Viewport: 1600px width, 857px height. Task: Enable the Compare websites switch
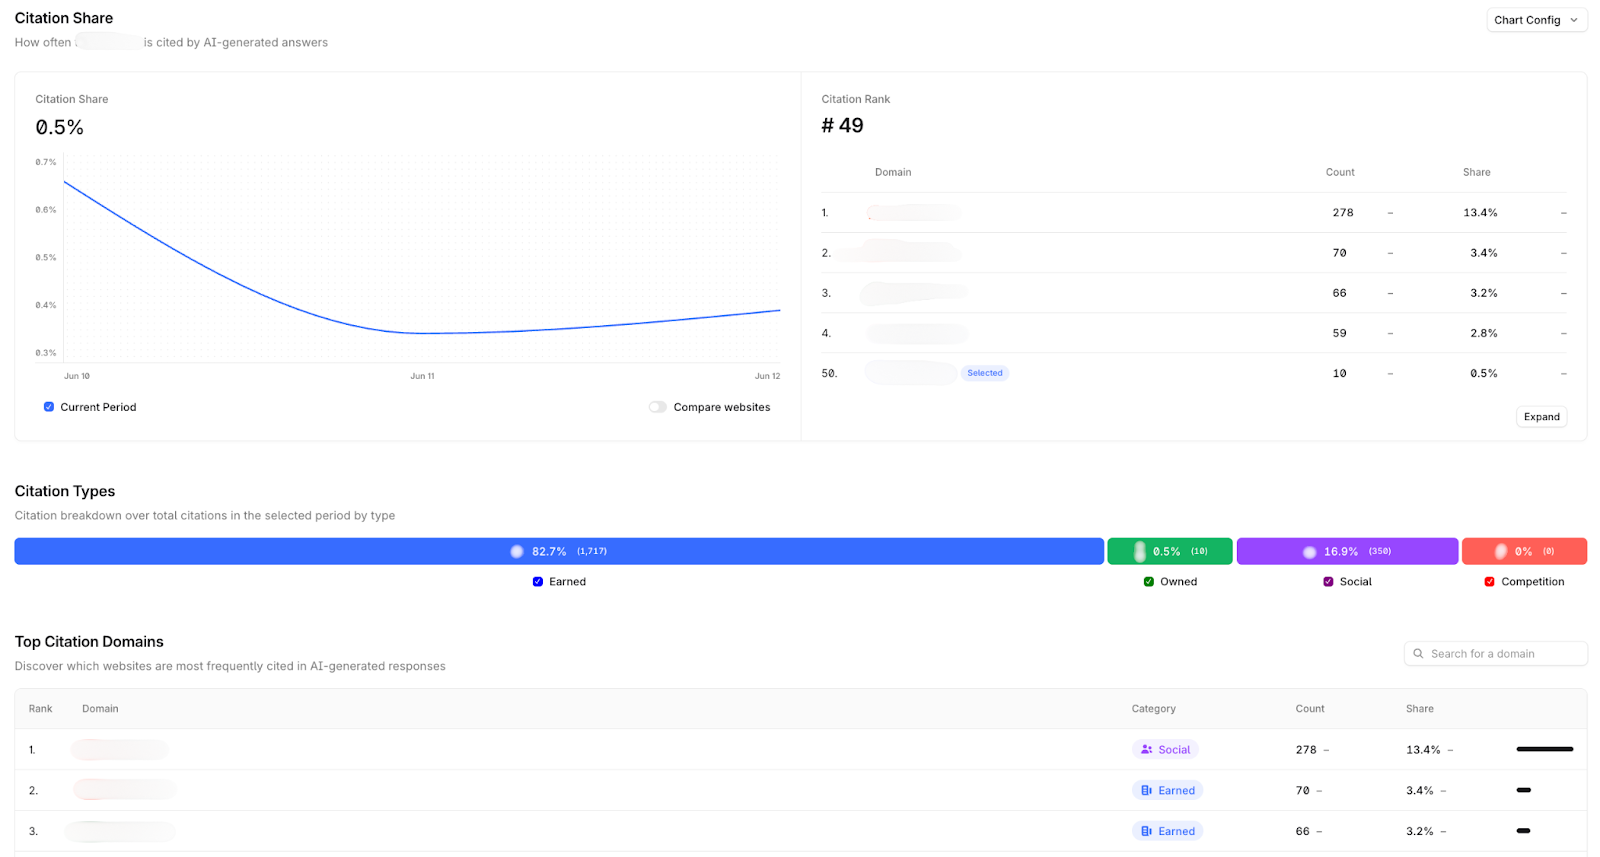(x=657, y=407)
